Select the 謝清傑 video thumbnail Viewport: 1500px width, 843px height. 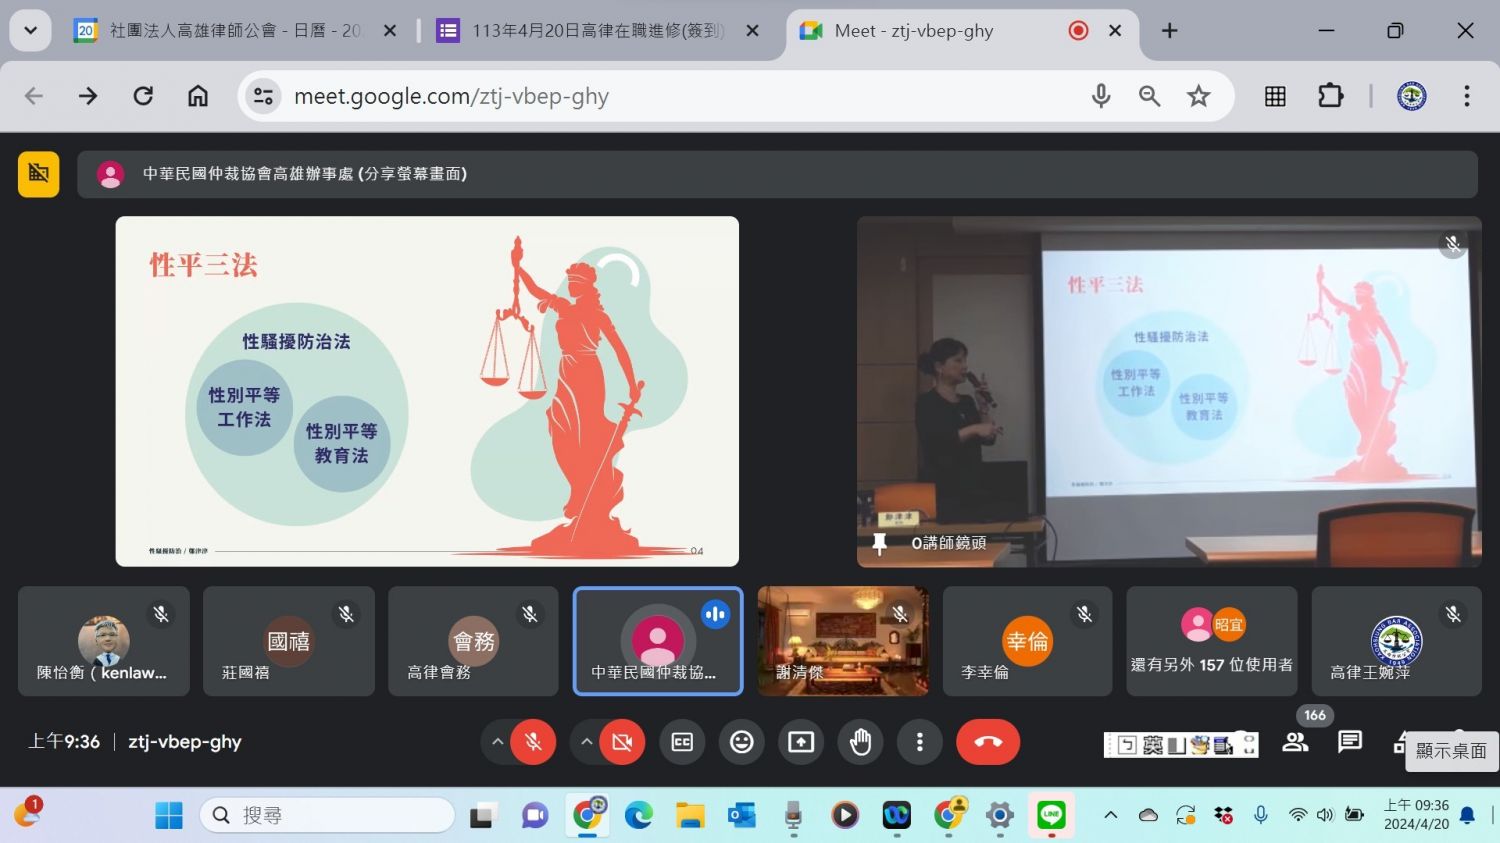pyautogui.click(x=843, y=641)
